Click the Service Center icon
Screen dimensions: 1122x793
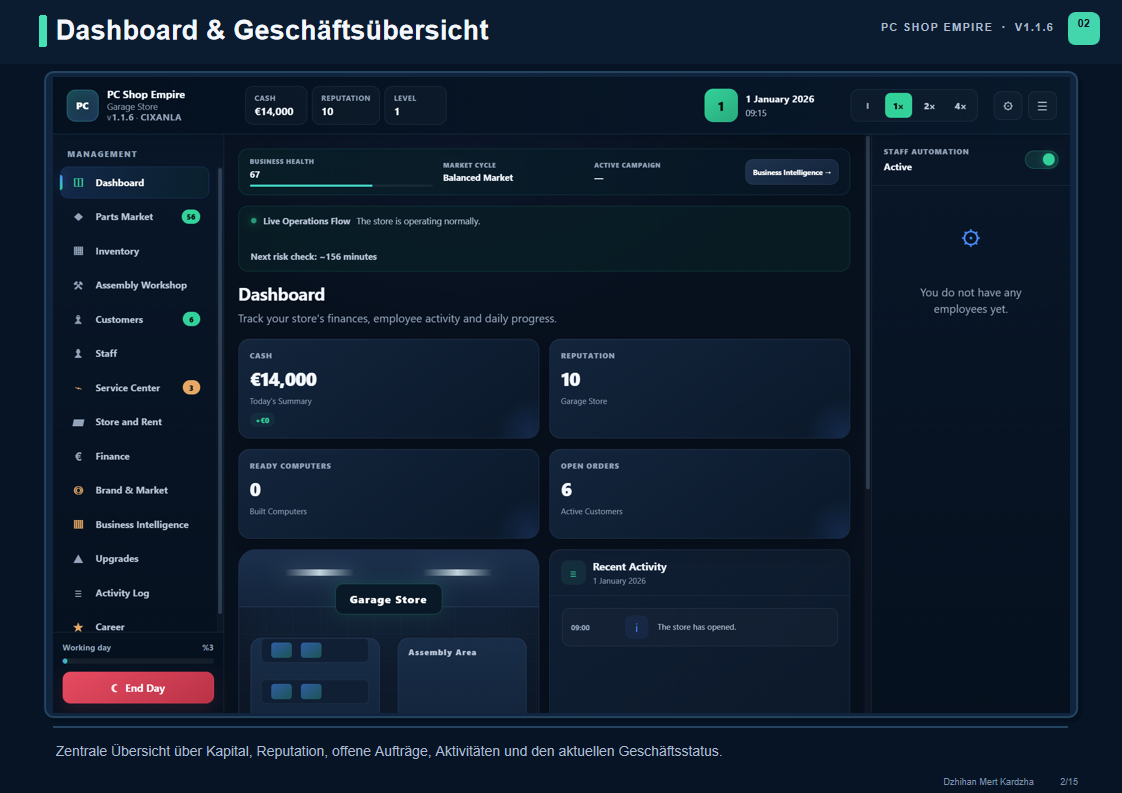pyautogui.click(x=79, y=388)
